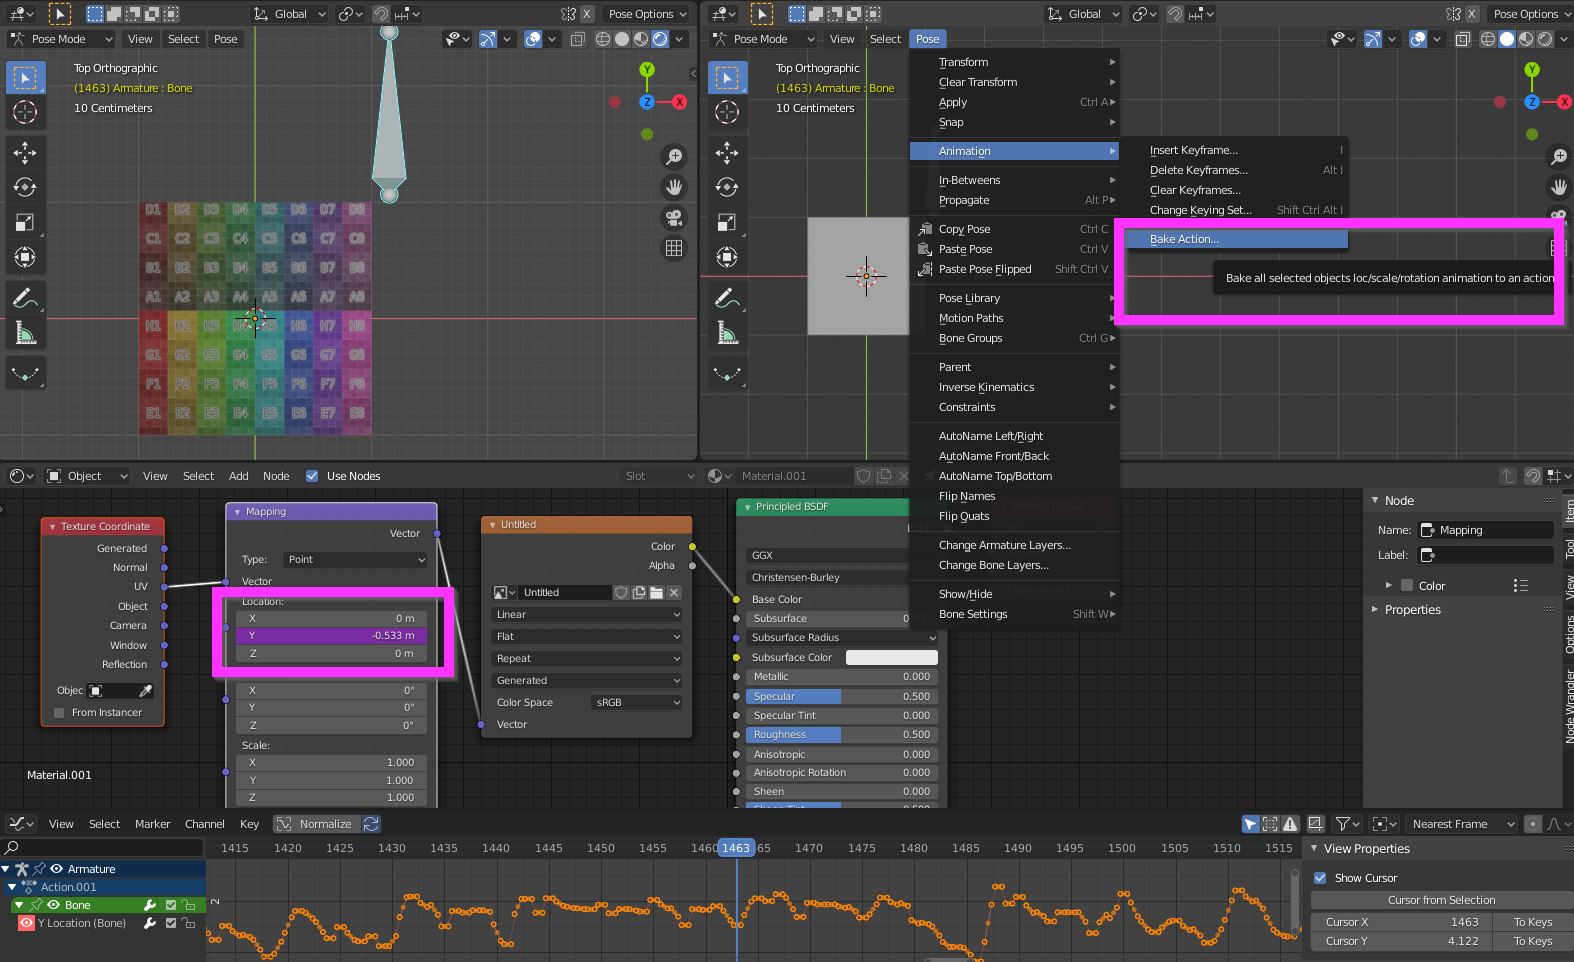Collapse the Action.001 tree item
The height and width of the screenshot is (962, 1574).
pyautogui.click(x=12, y=887)
